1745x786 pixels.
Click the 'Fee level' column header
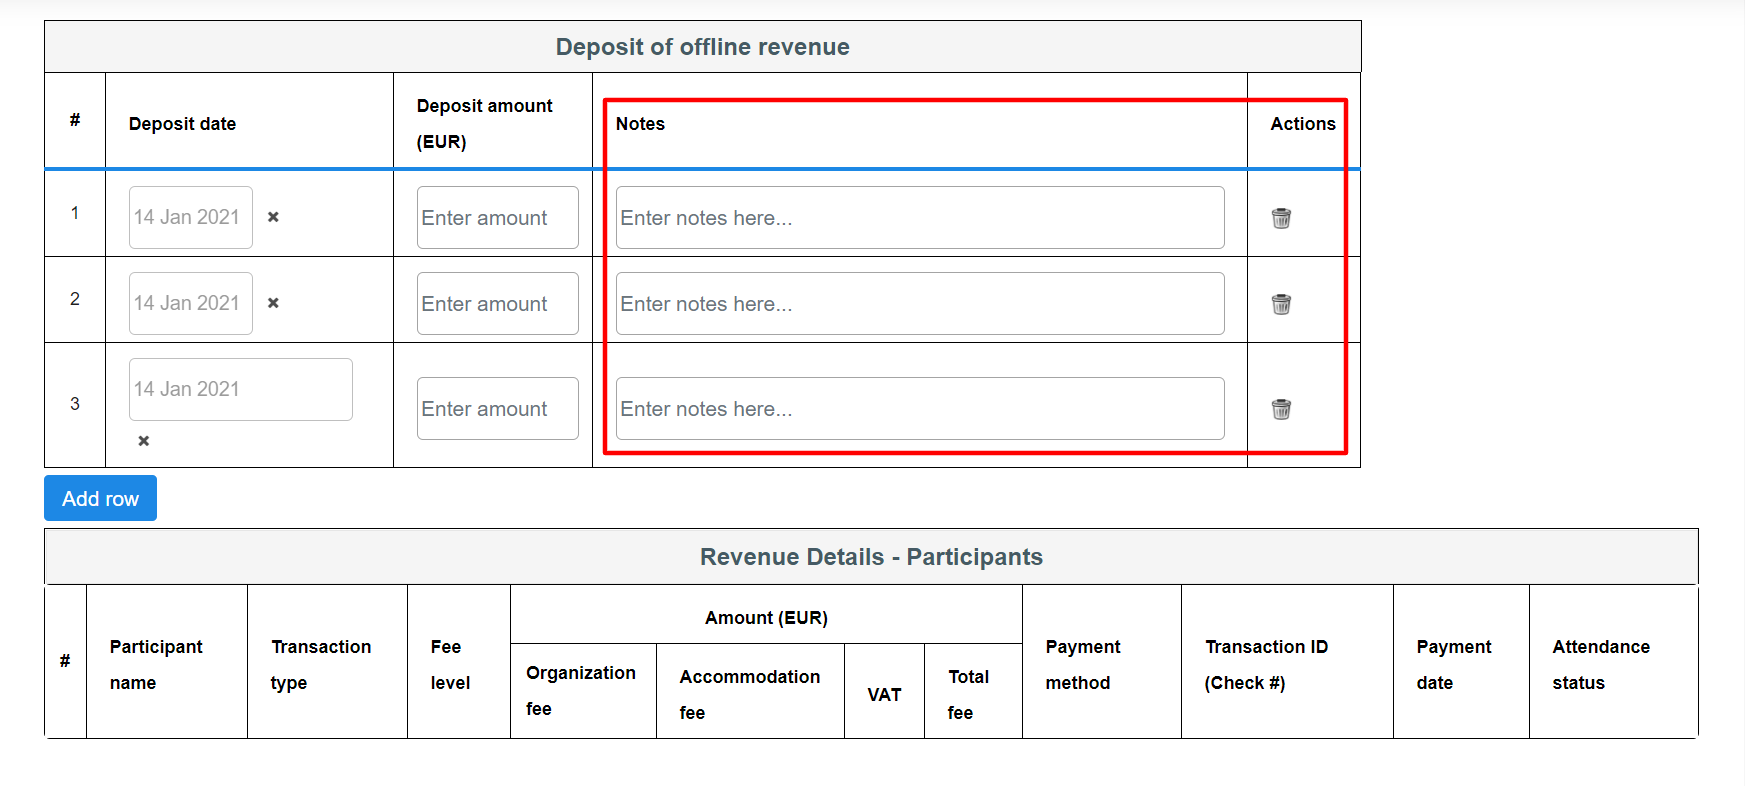pos(450,665)
